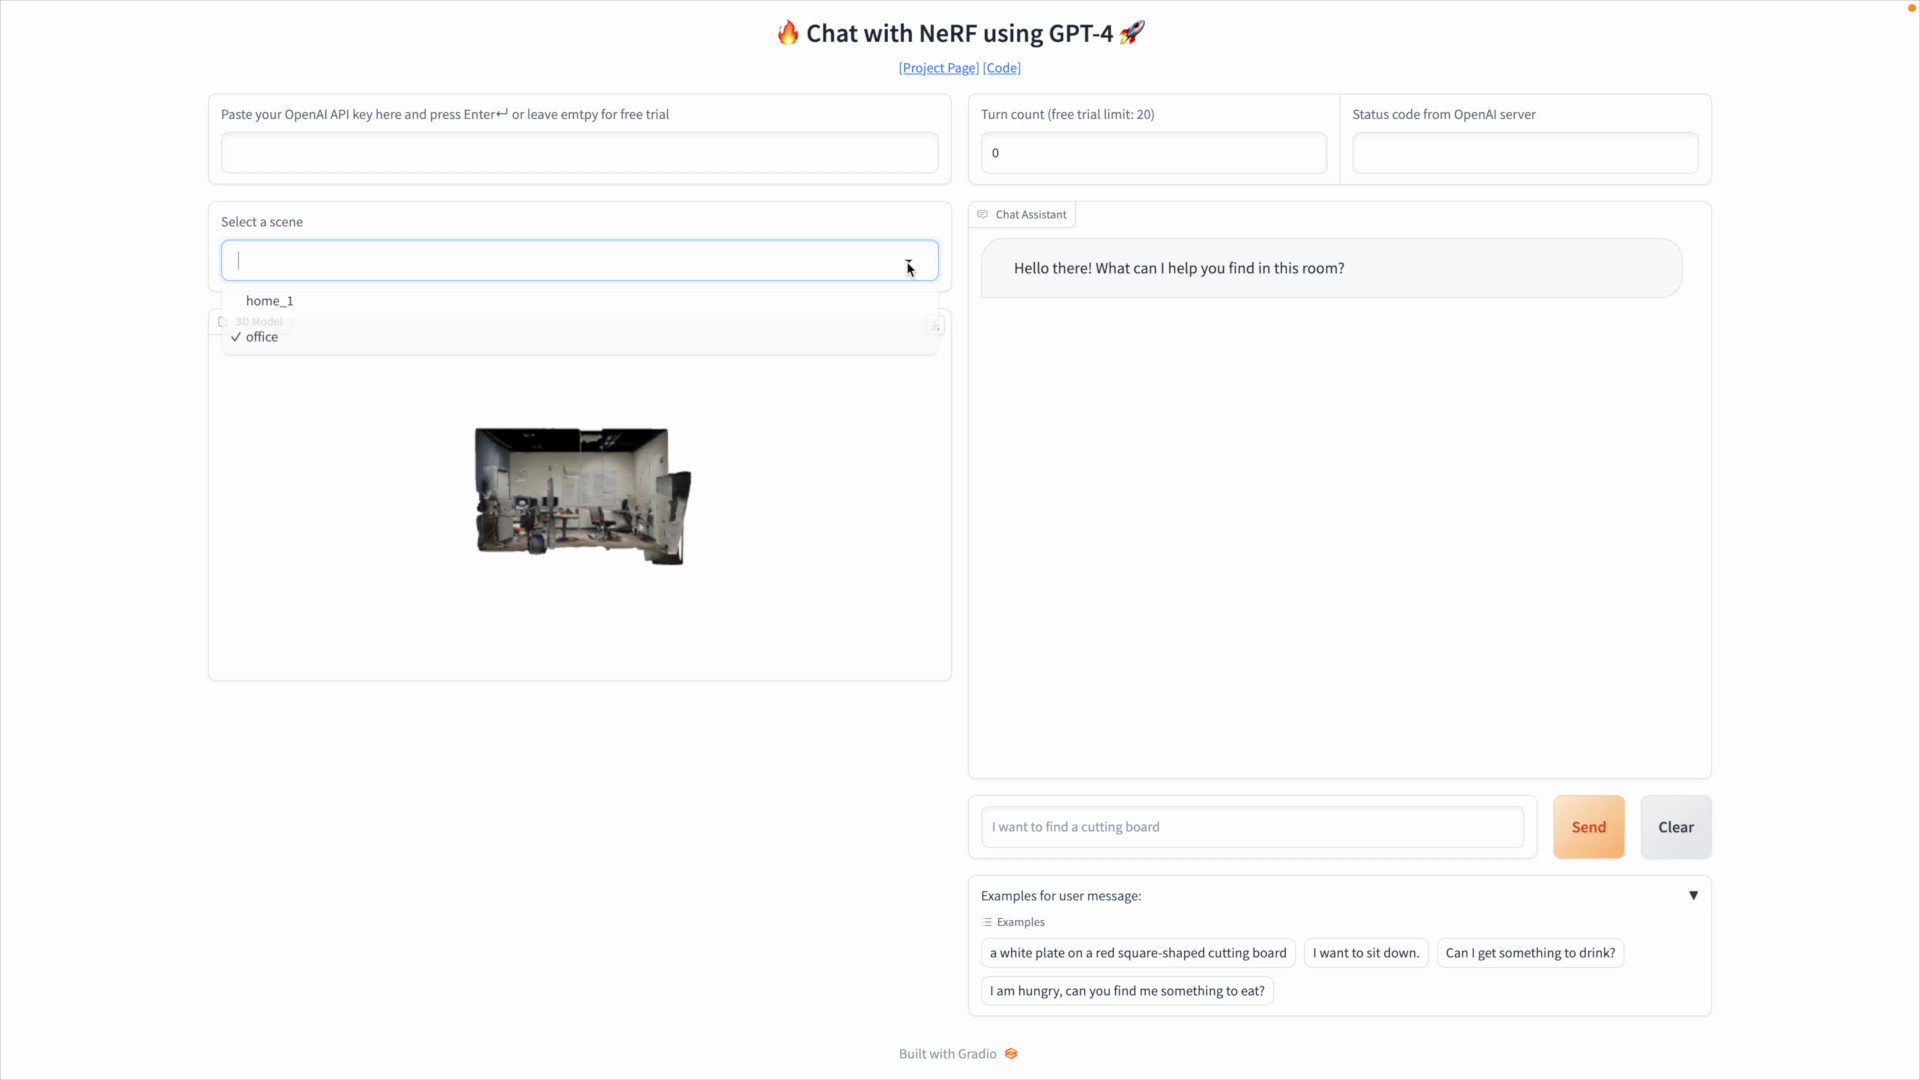The height and width of the screenshot is (1080, 1920).
Task: Click the example 'I want to sit down.'
Action: (x=1365, y=952)
